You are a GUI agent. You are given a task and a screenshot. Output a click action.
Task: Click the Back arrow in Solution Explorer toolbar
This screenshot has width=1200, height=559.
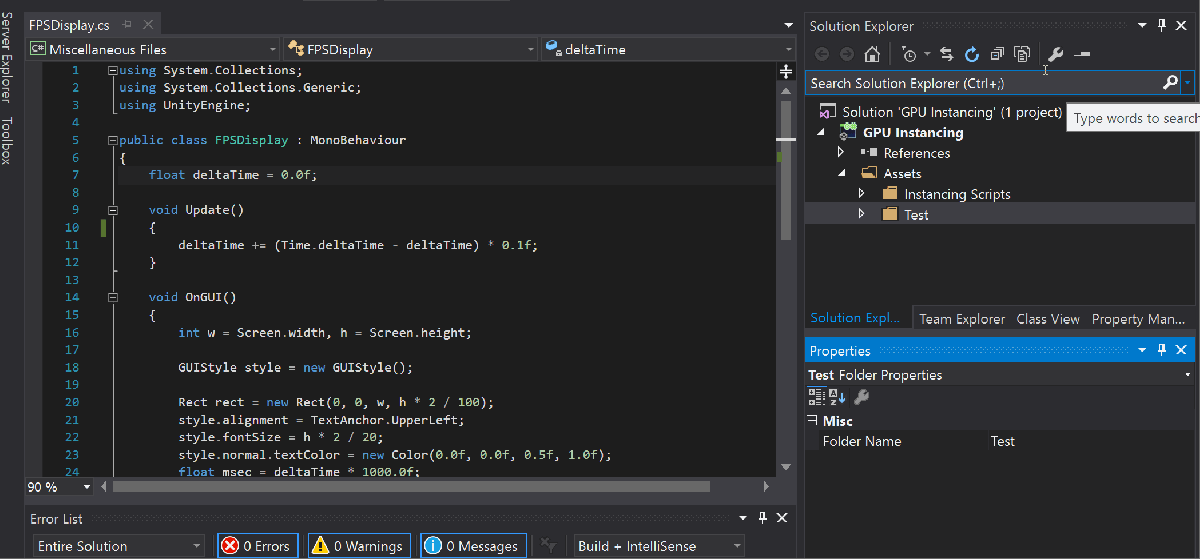click(x=822, y=54)
